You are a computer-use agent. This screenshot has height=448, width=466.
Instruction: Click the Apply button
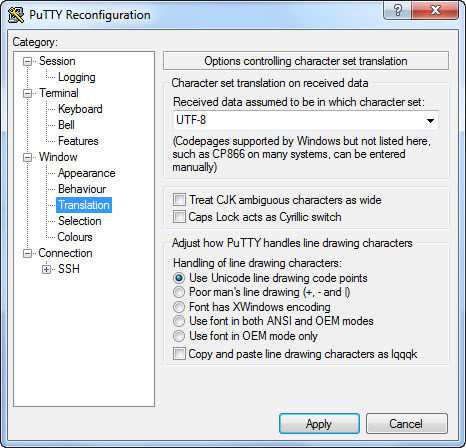tap(319, 424)
